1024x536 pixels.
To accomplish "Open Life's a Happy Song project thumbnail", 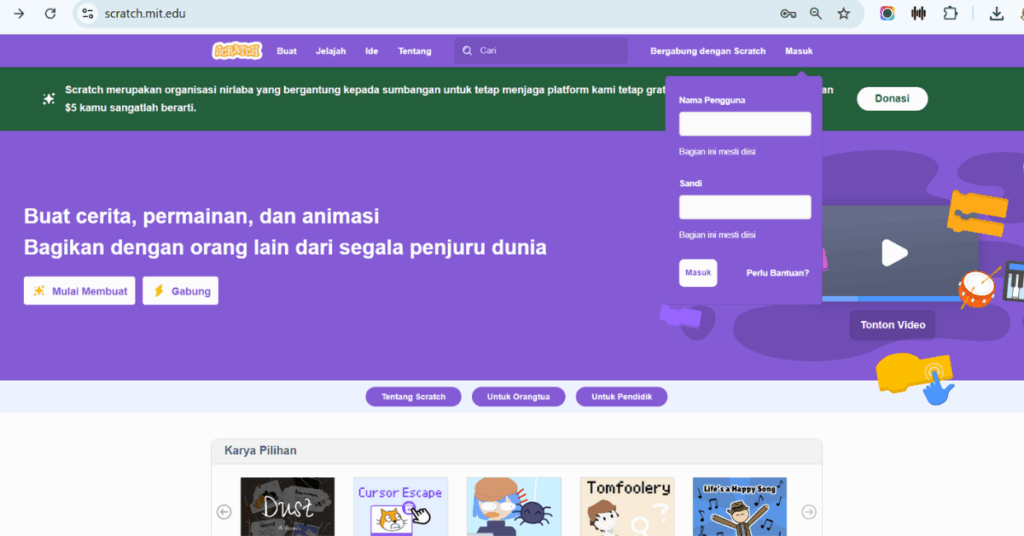I will [x=740, y=507].
